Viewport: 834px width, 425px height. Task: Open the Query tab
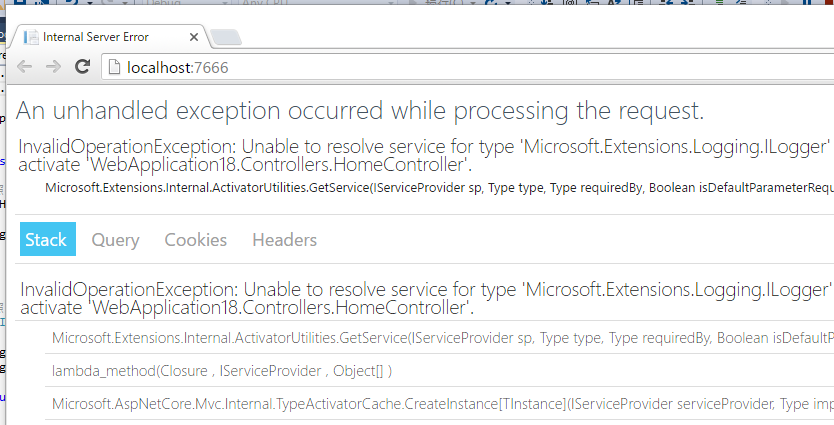click(x=115, y=240)
